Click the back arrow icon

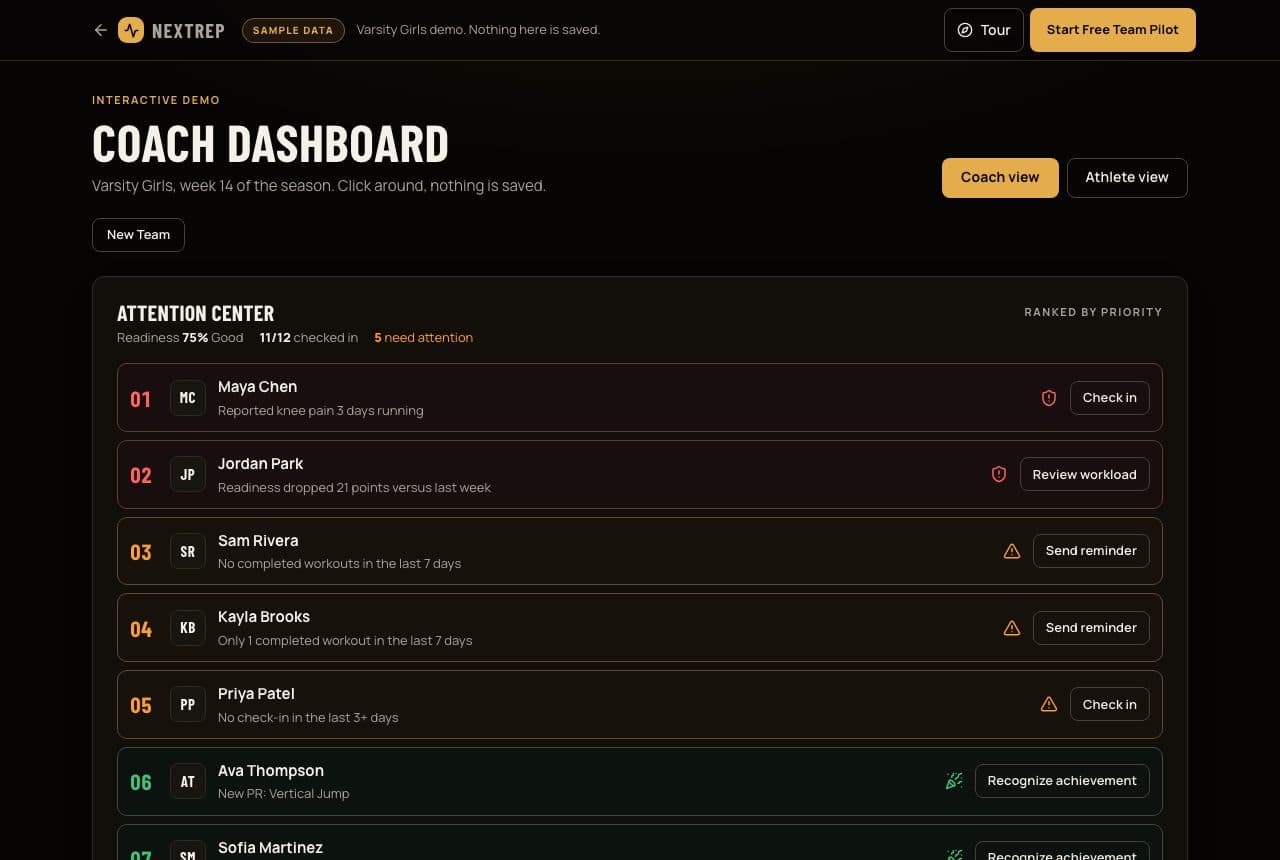(x=100, y=30)
